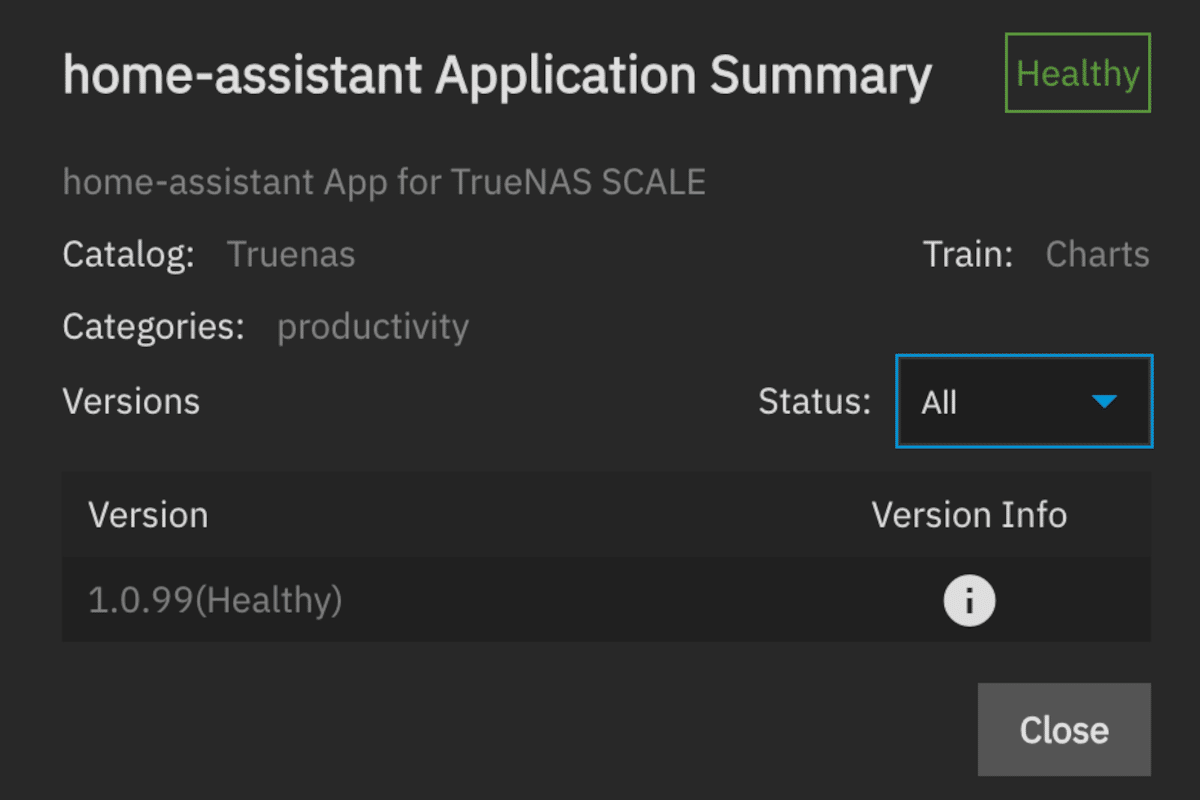This screenshot has height=800, width=1200.
Task: Select the 1.0.99(Healthy) version row
Action: point(606,600)
